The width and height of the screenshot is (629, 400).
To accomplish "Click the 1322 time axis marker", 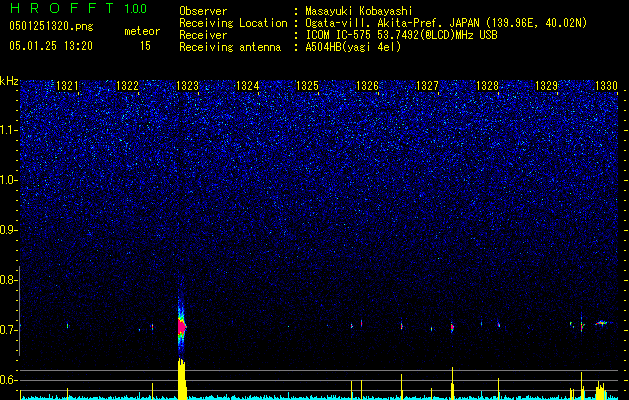I will (127, 86).
